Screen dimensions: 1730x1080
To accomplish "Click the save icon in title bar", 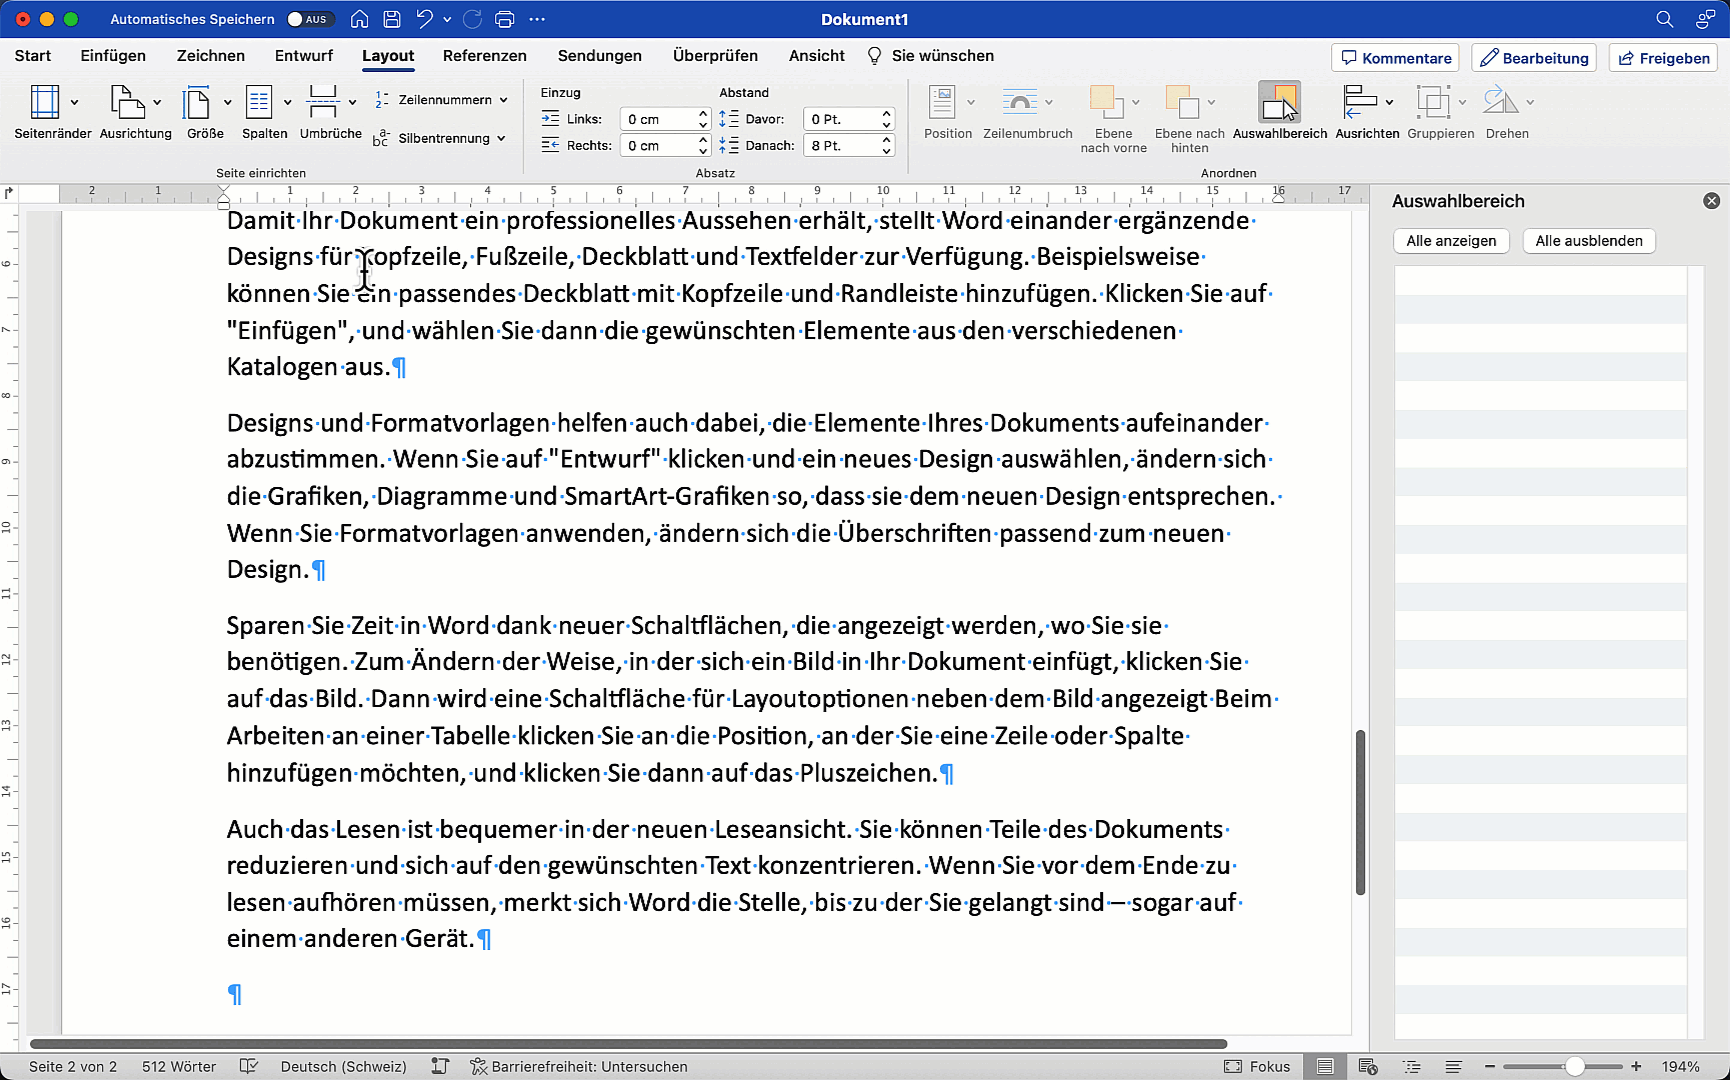I will click(392, 19).
